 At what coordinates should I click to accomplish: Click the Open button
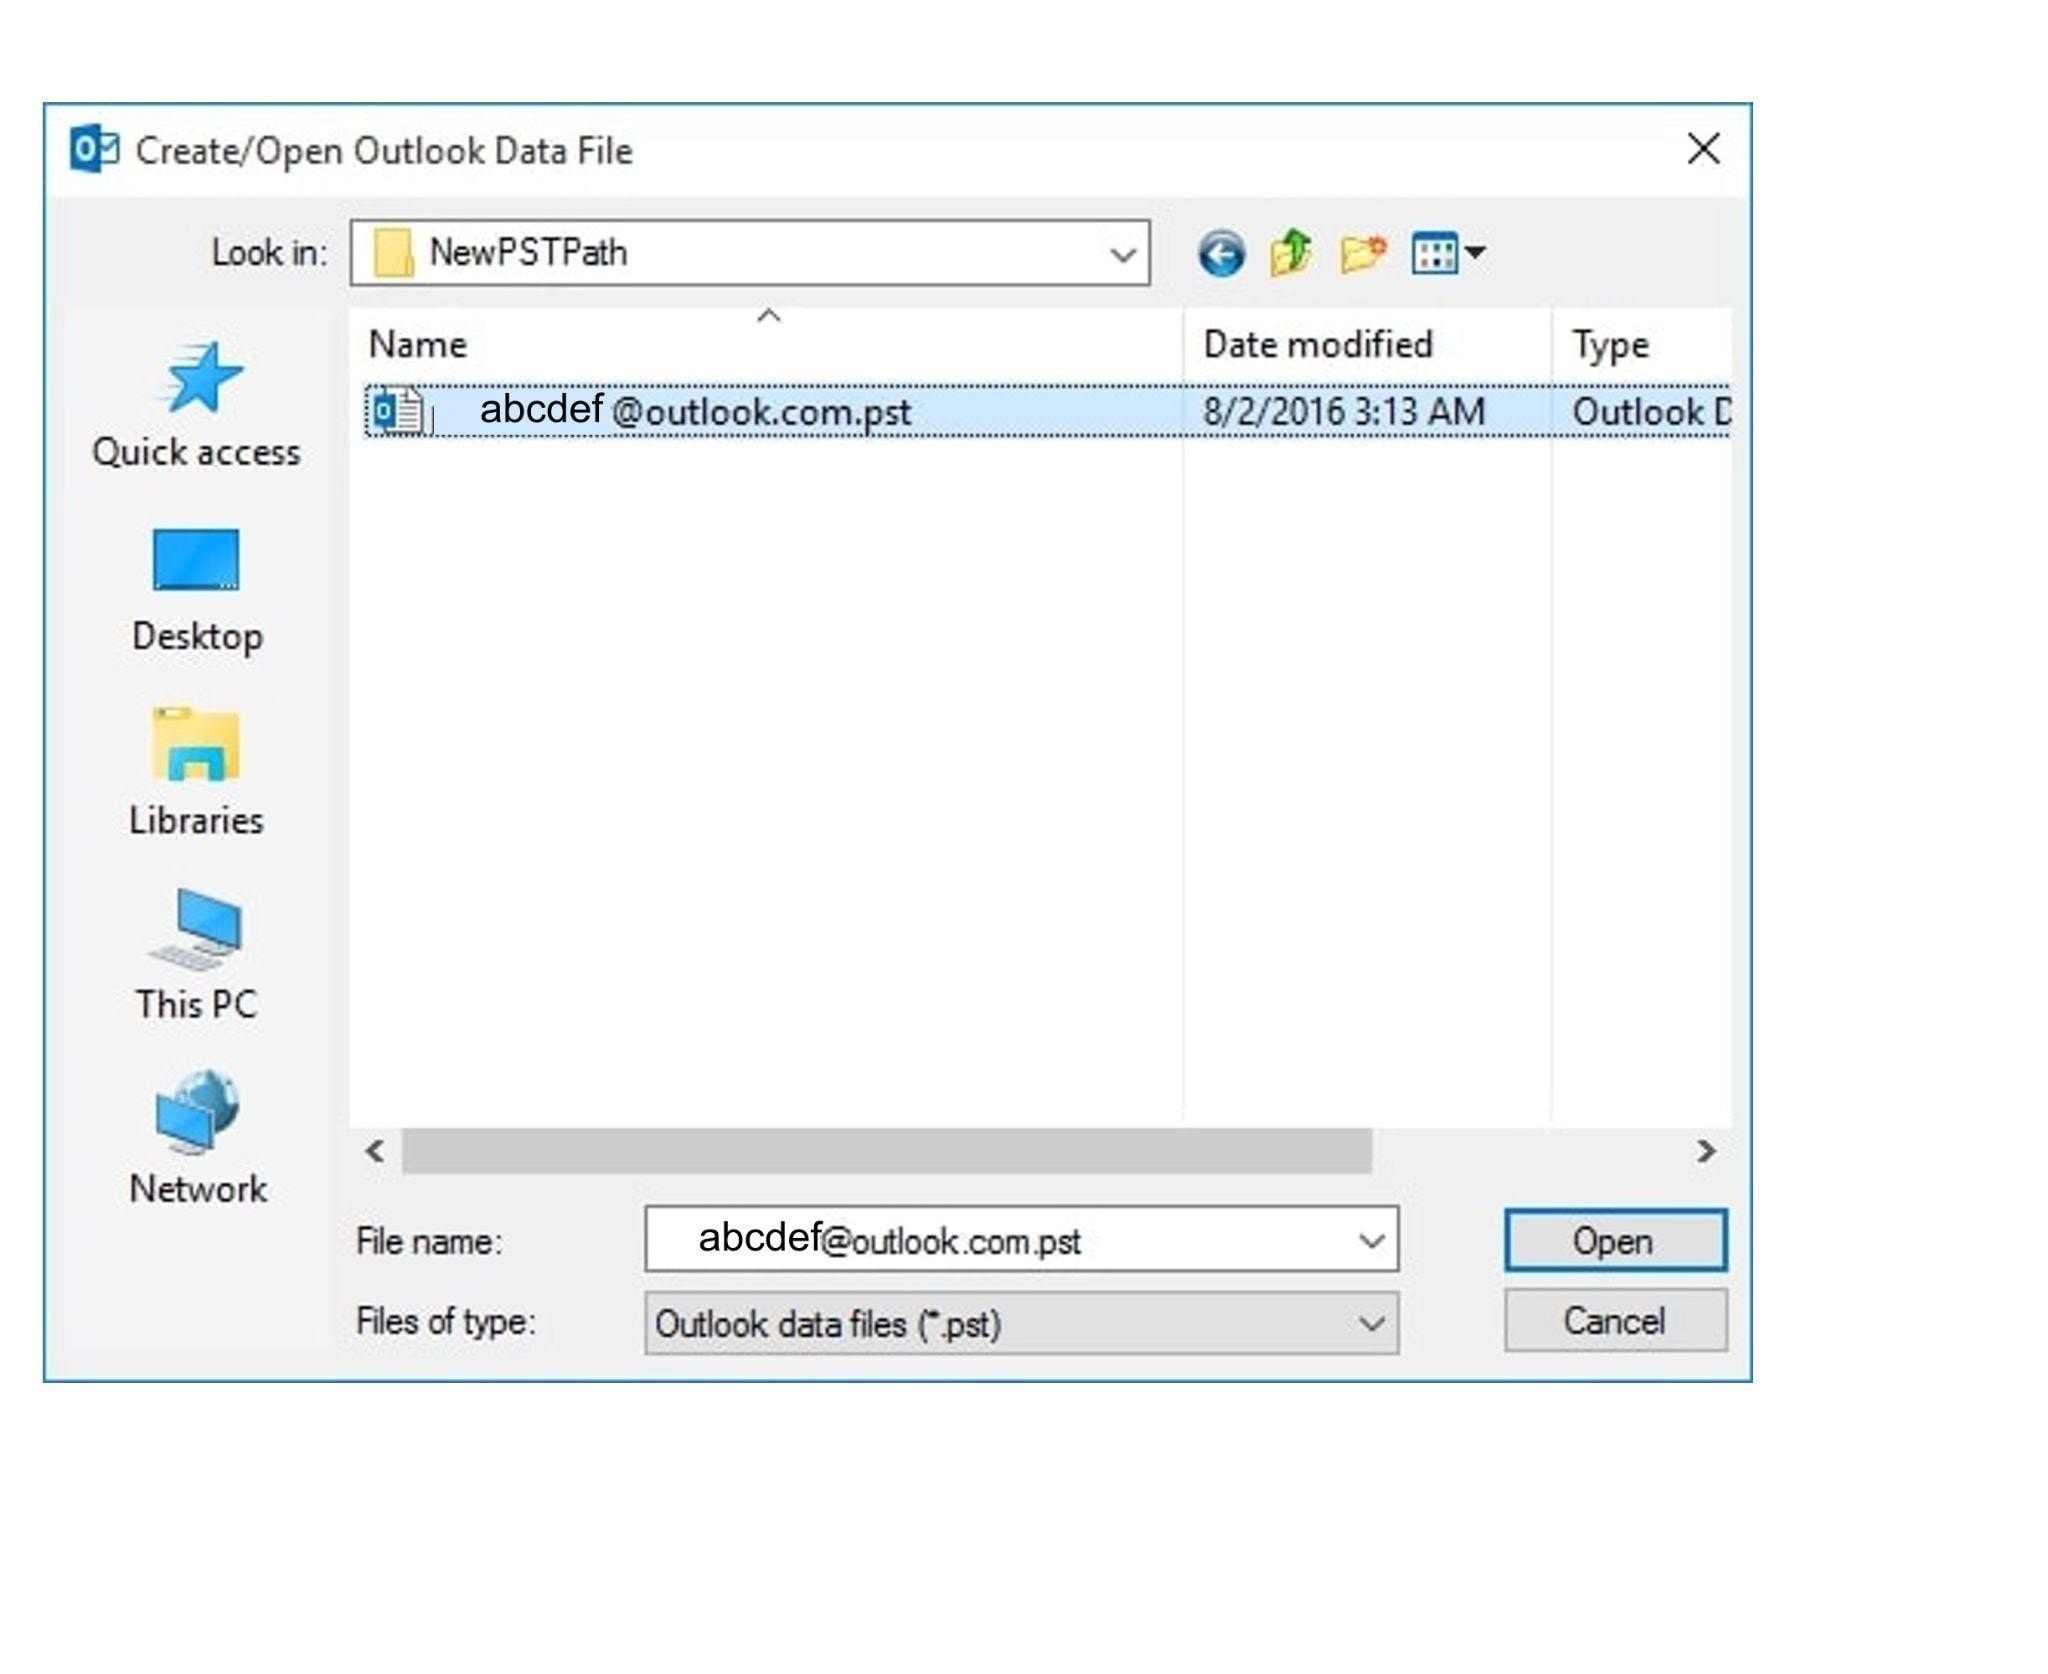coord(1615,1241)
